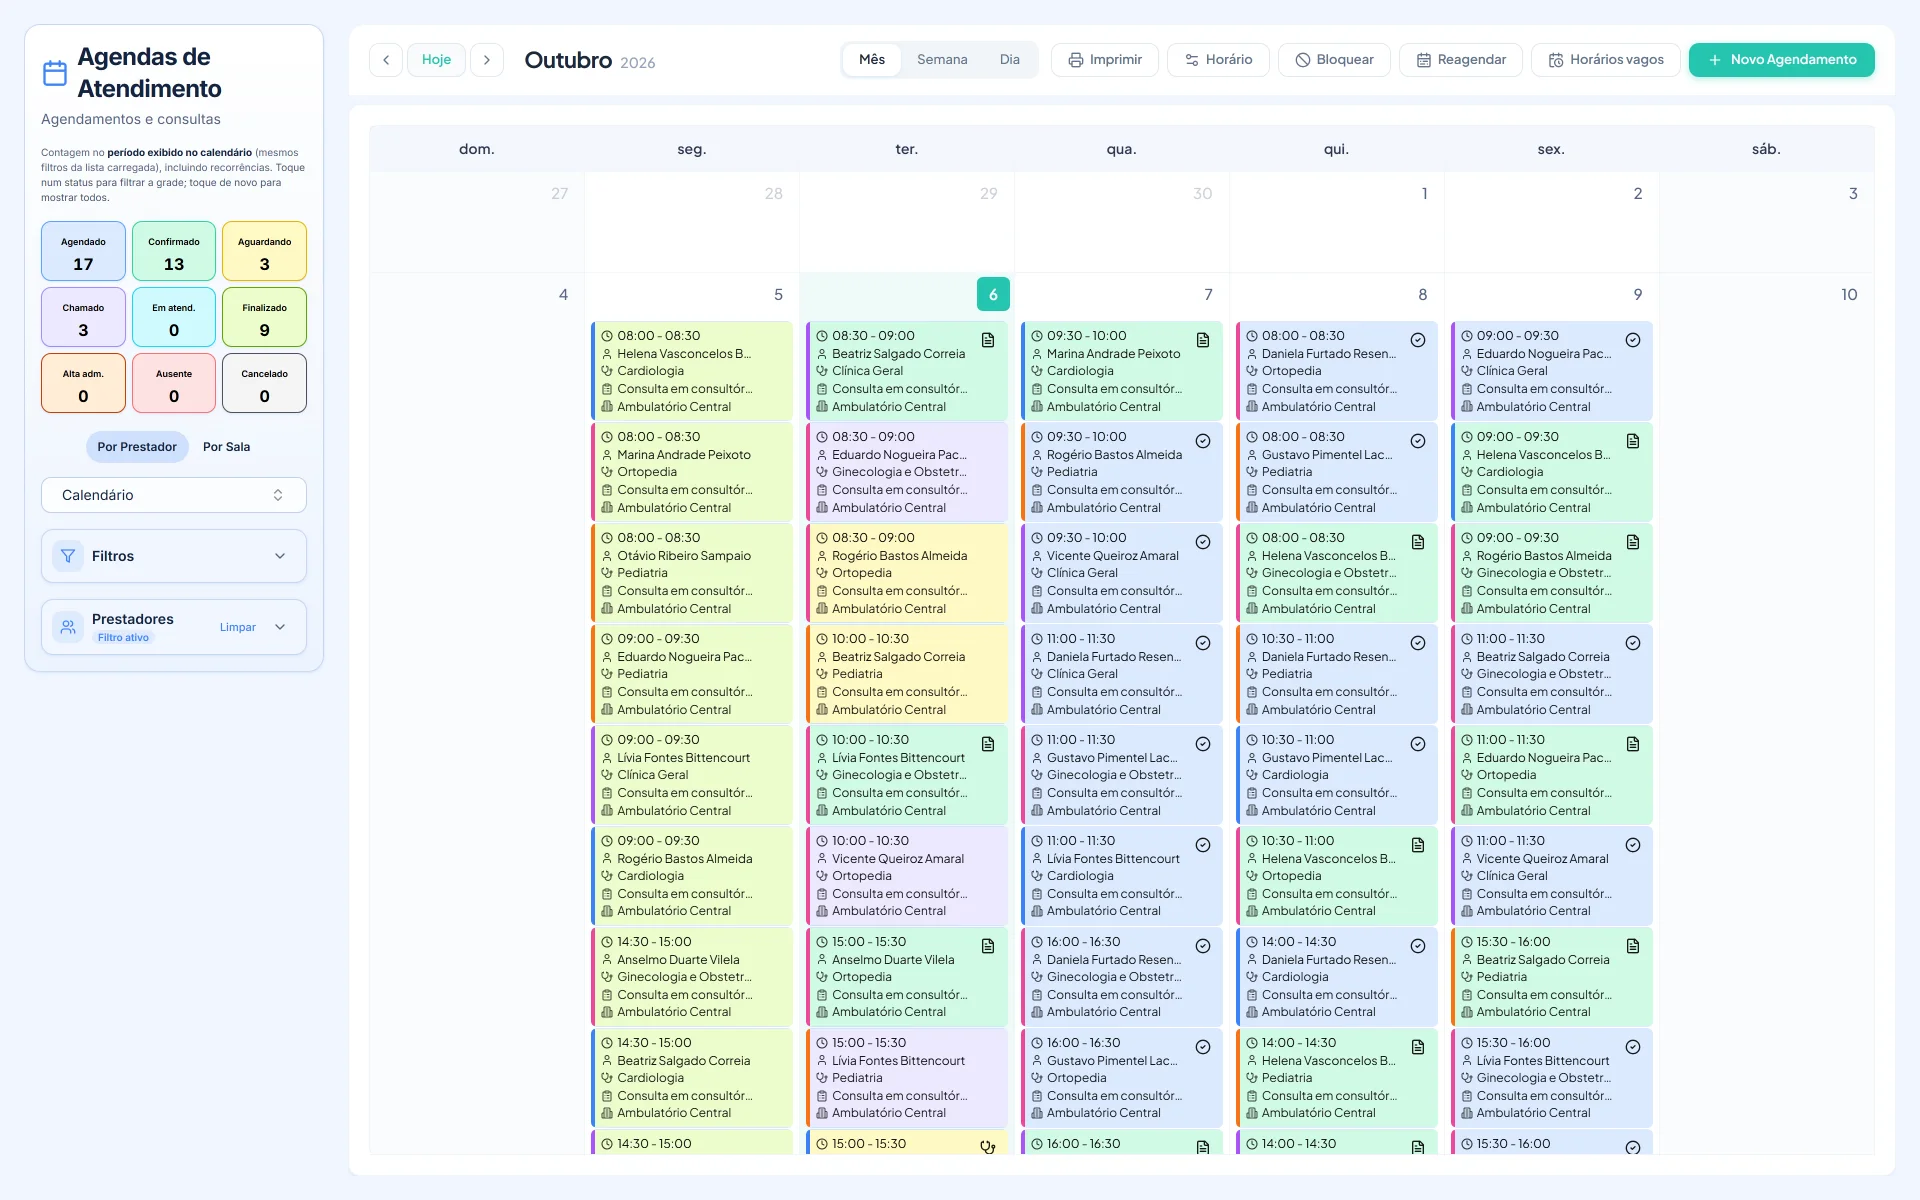Click the document icon on Beatriz Salgado 08:30 appointment

pos(988,340)
